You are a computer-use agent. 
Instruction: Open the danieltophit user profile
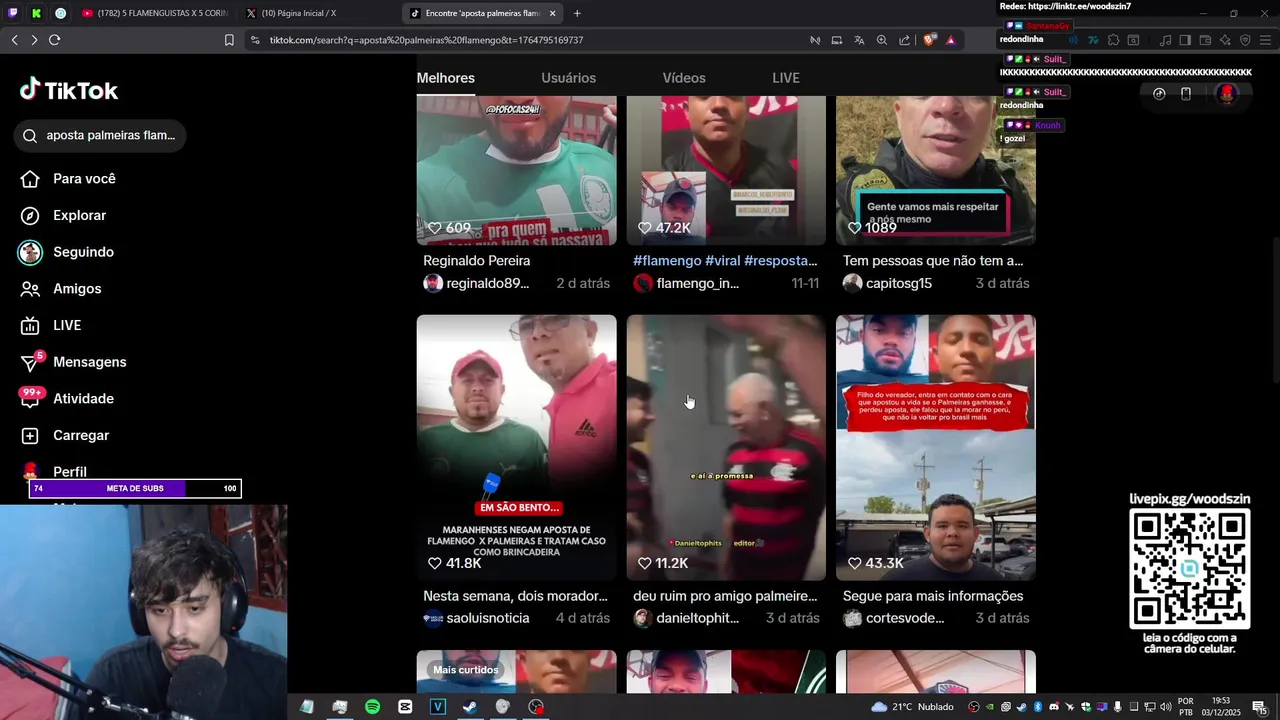[x=687, y=618]
